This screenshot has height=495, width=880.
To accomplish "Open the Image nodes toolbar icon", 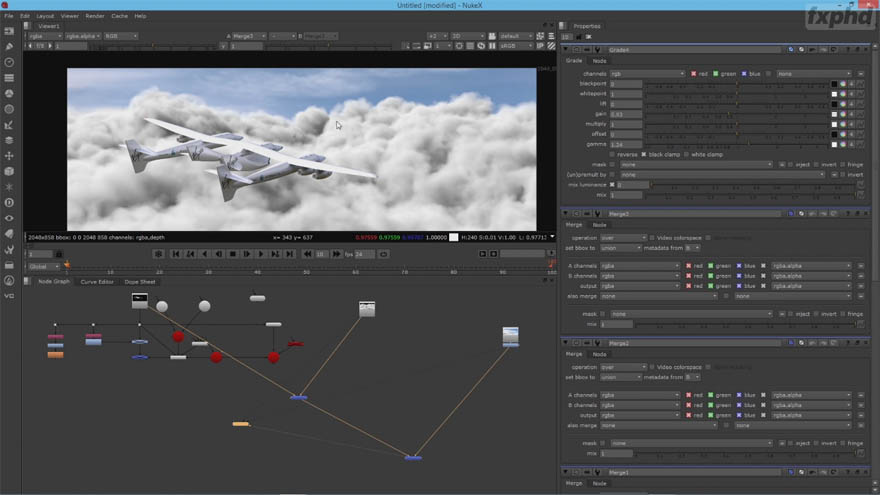I will coord(9,31).
